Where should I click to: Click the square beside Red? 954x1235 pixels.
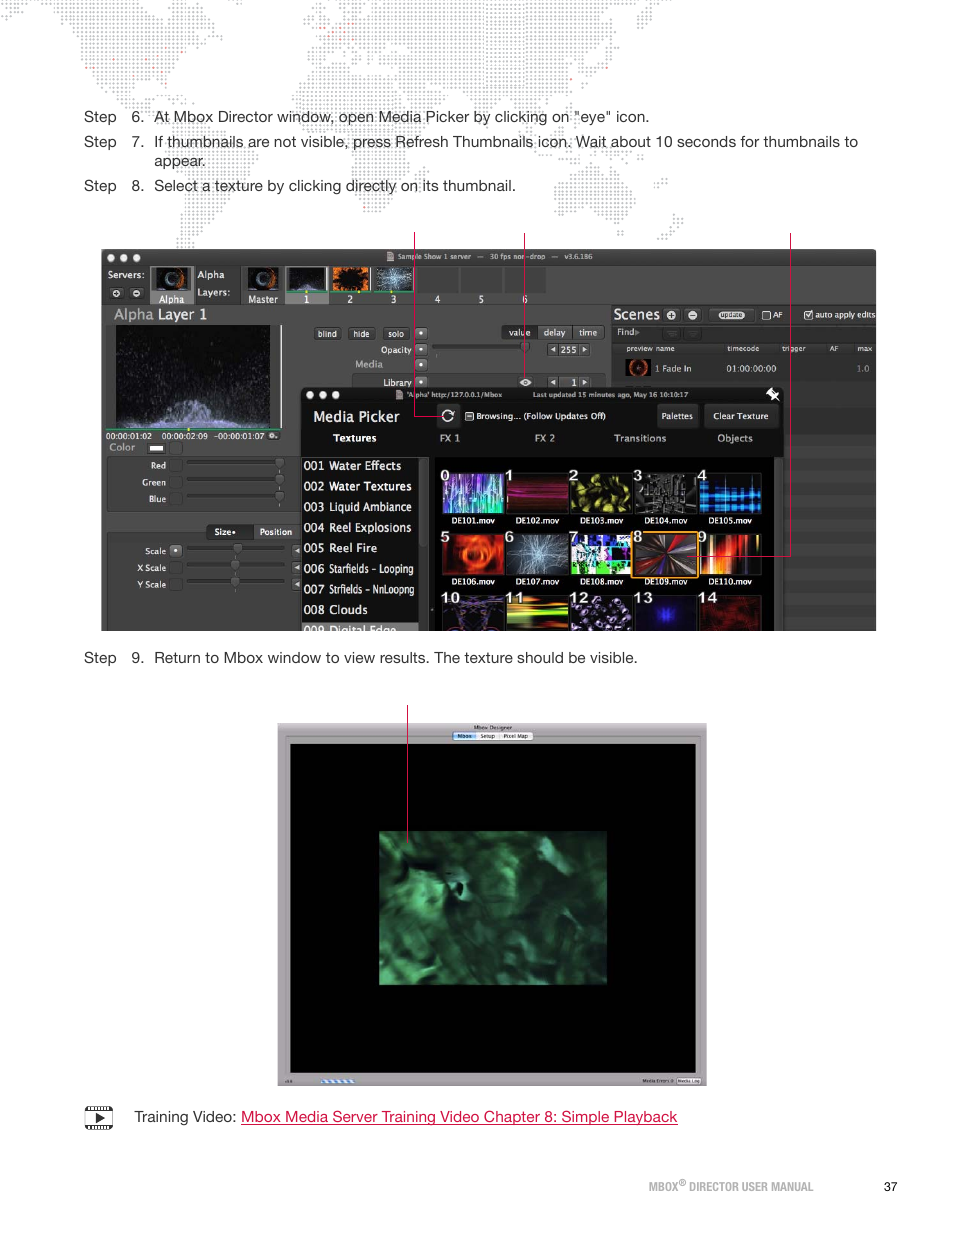[176, 465]
